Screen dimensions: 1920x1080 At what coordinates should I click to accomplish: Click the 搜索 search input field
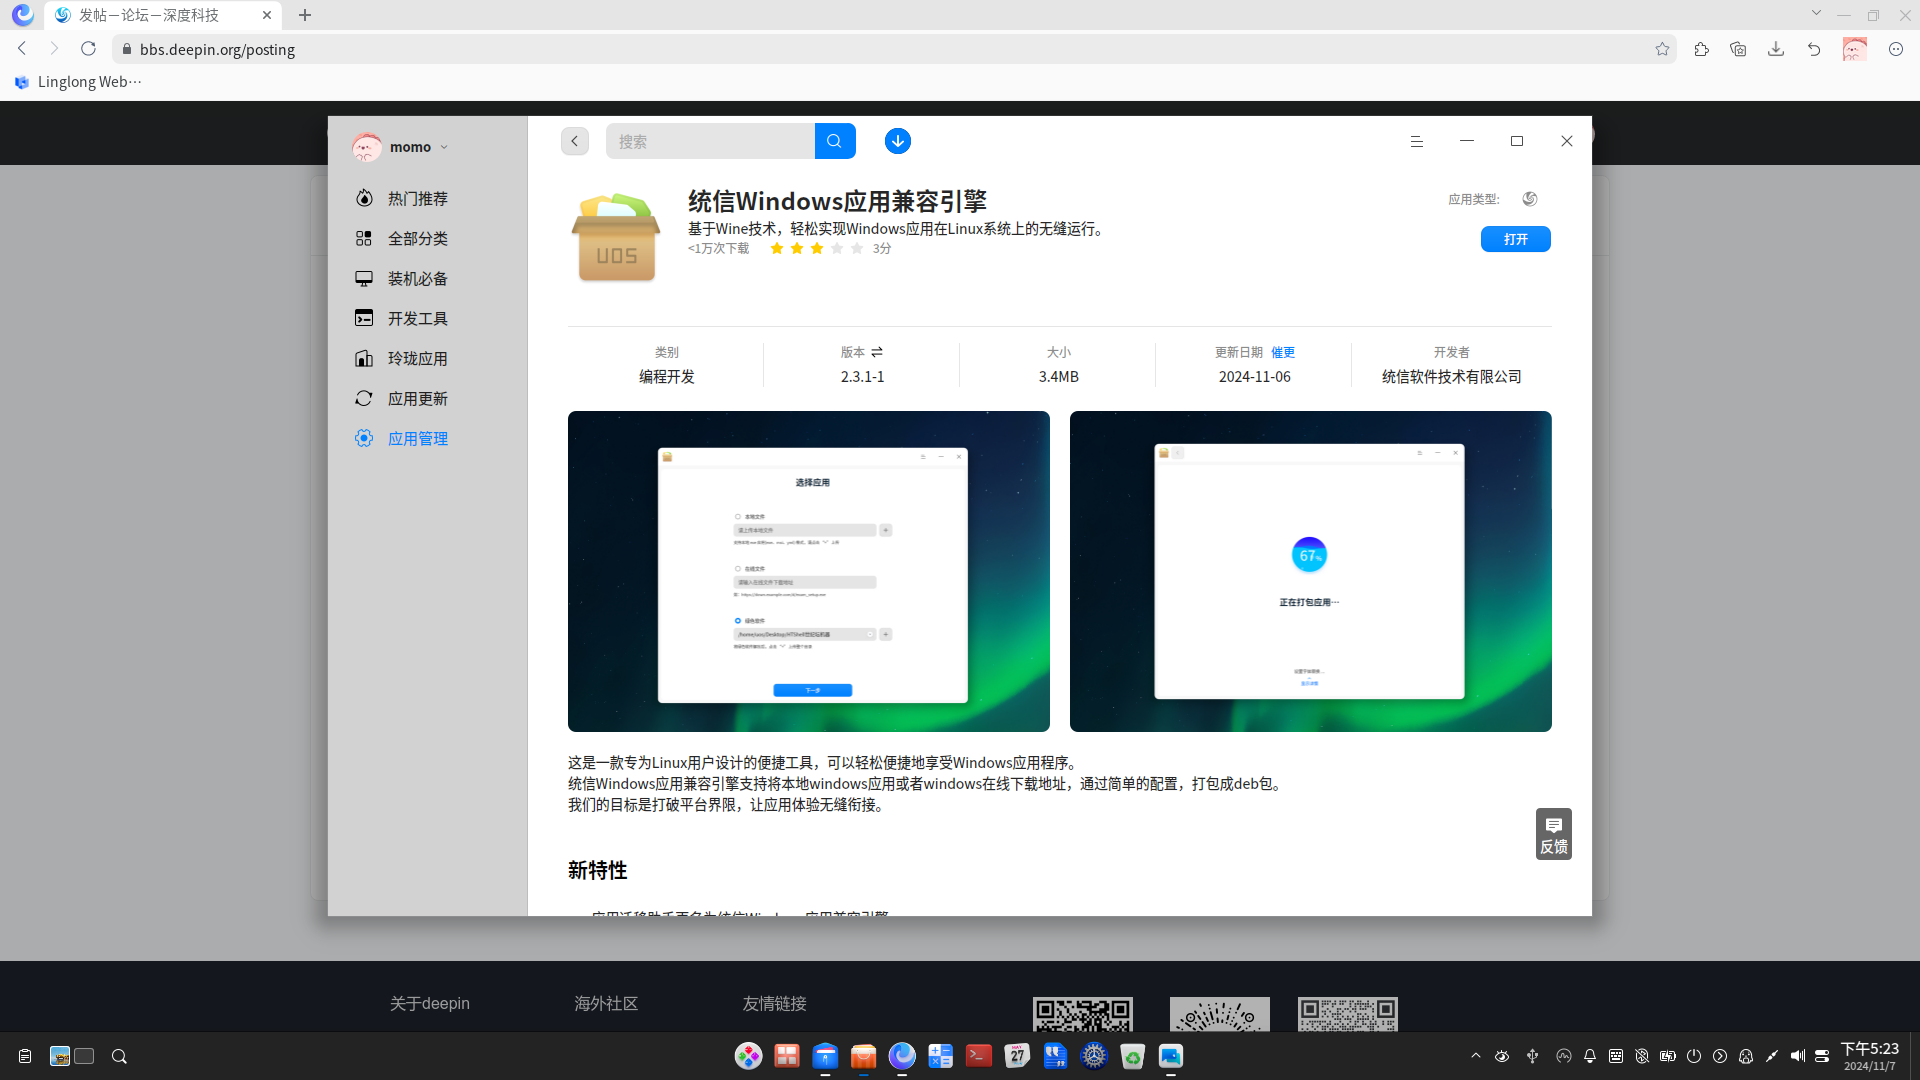coord(710,141)
